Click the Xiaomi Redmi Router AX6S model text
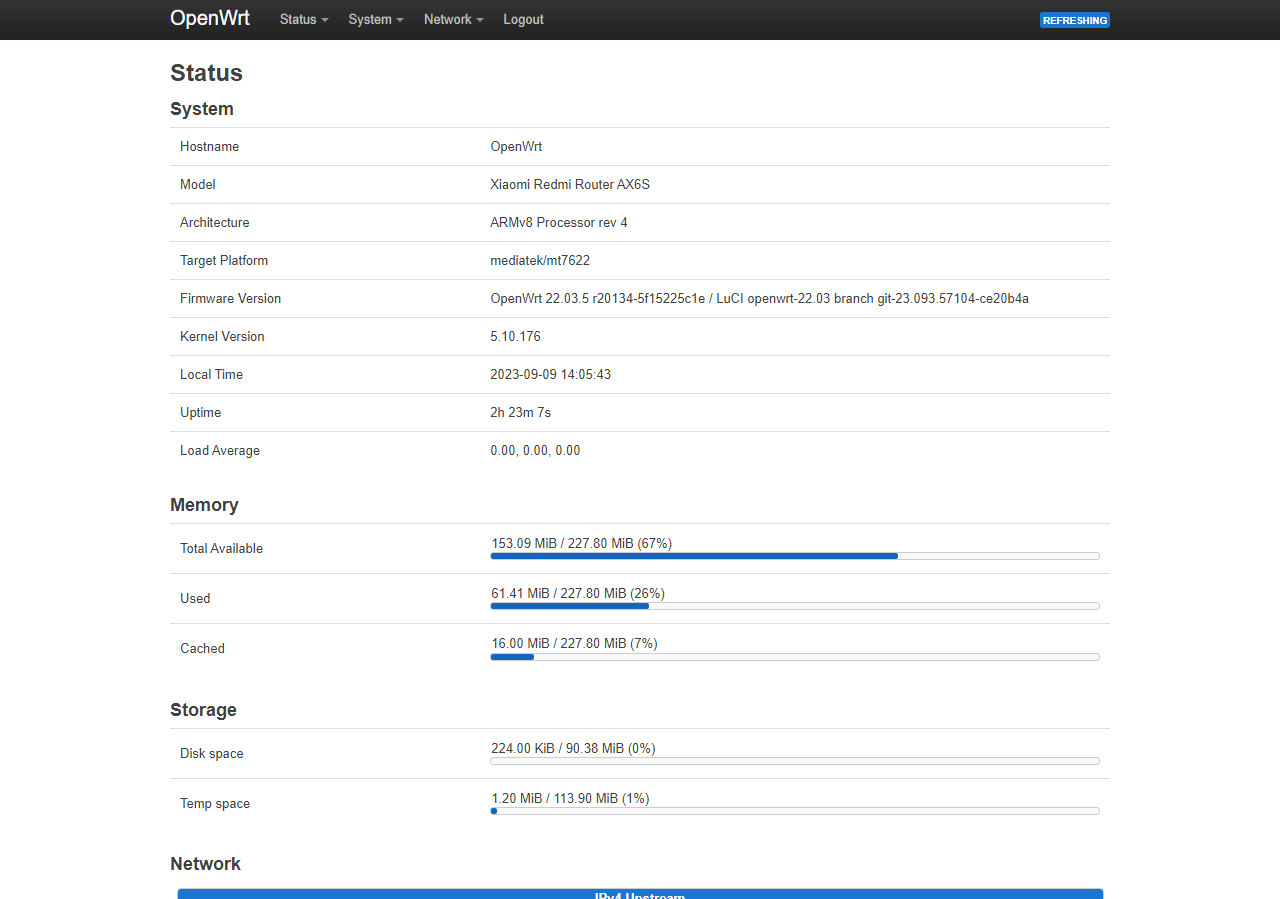1280x899 pixels. point(570,185)
